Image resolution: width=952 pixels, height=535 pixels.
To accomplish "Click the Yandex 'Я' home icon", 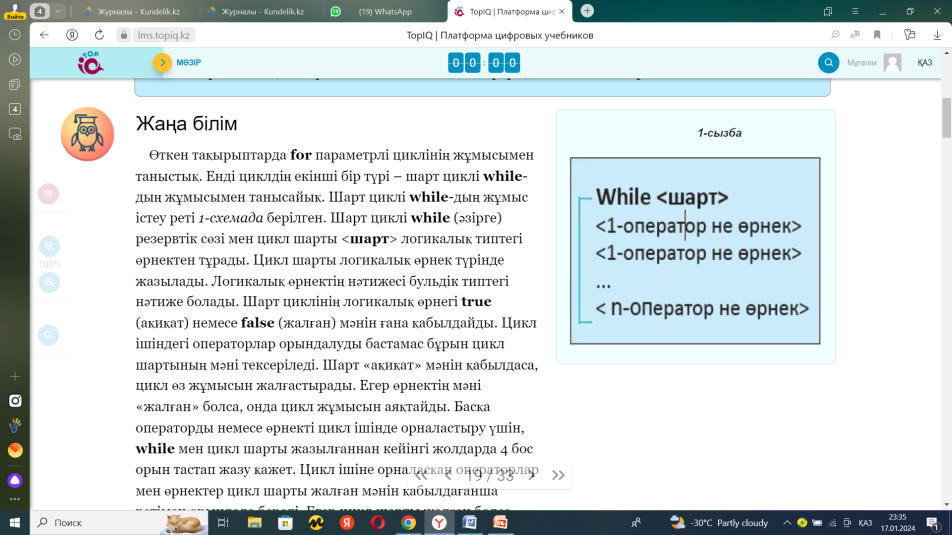I will [72, 35].
